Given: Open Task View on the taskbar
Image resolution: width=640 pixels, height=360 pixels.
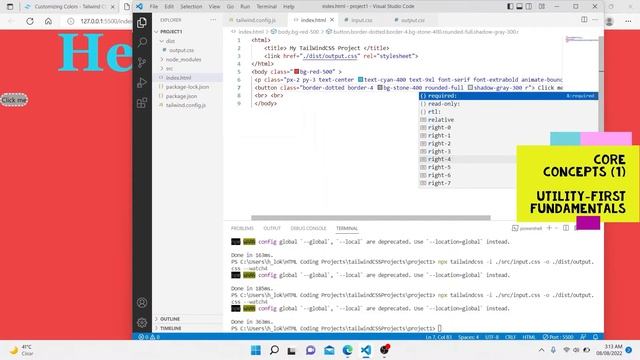Looking at the screenshot, I should pos(291,350).
